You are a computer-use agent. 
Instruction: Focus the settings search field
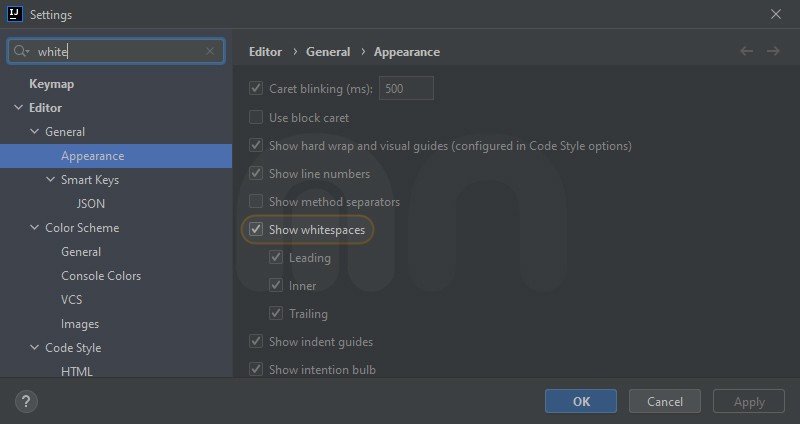[116, 51]
